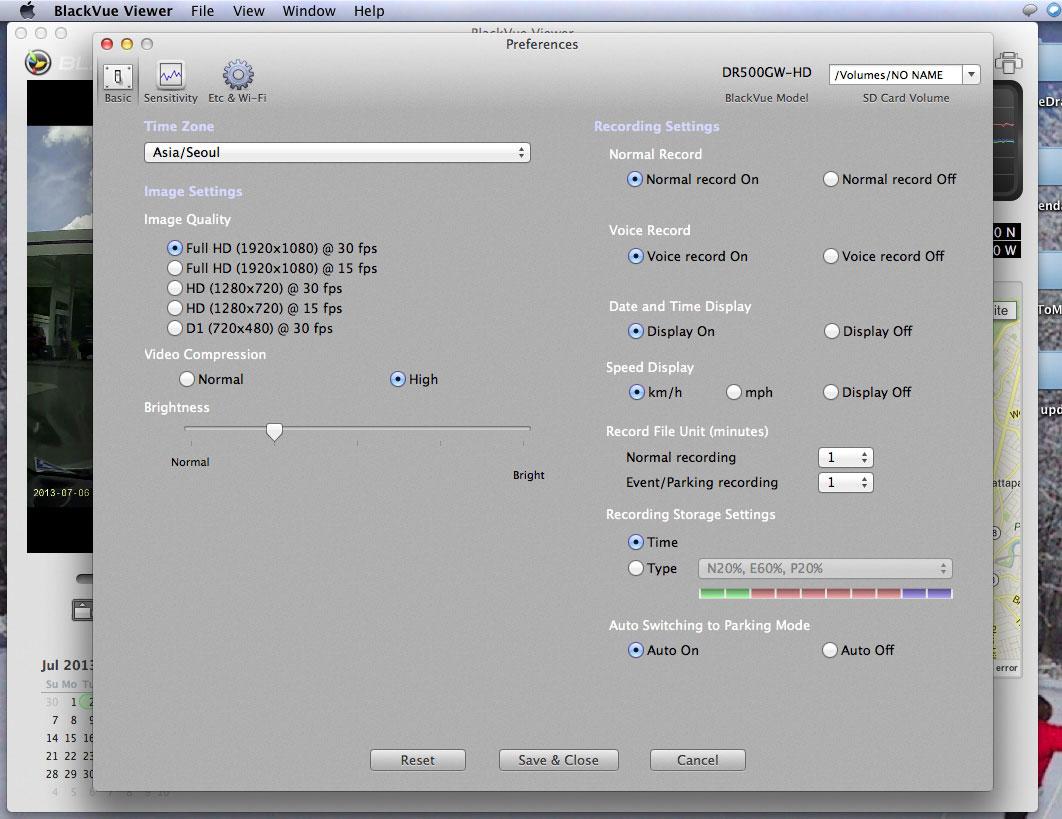Turn date and time Display Off
This screenshot has width=1062, height=819.
pyautogui.click(x=831, y=331)
